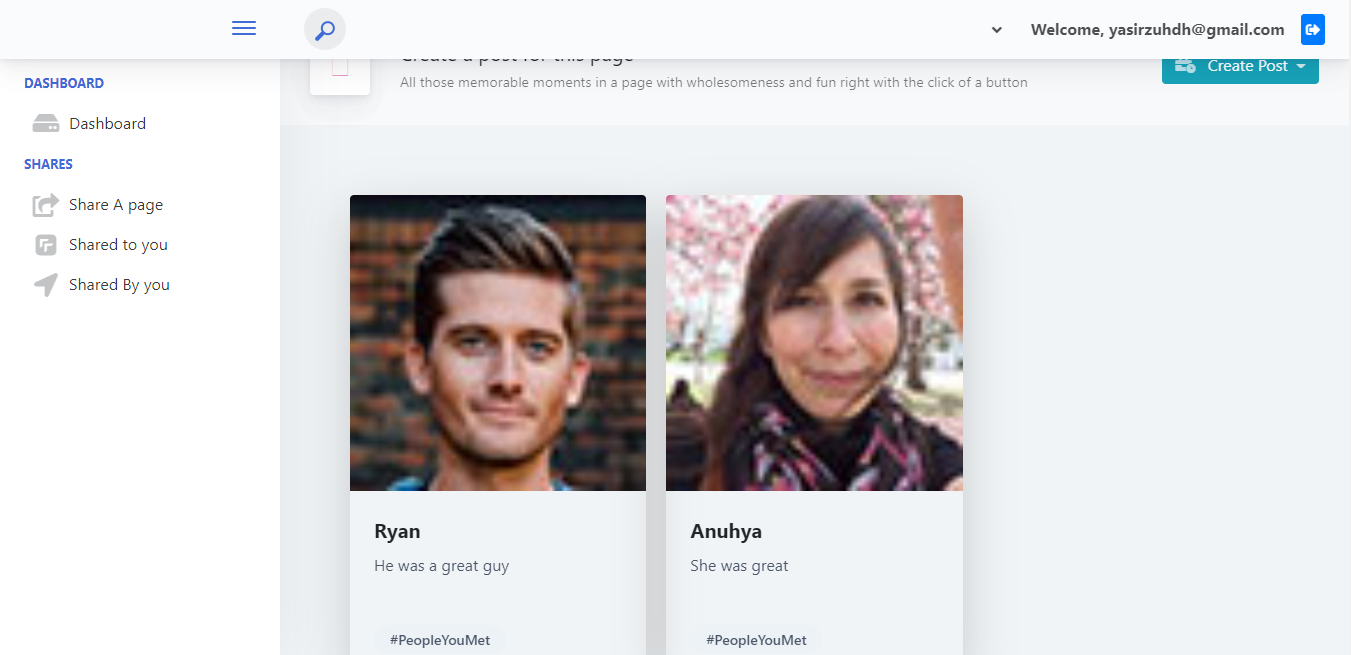Click the #PeopleYouMet tag under Anuhya
Viewport: 1351px width, 655px height.
756,640
